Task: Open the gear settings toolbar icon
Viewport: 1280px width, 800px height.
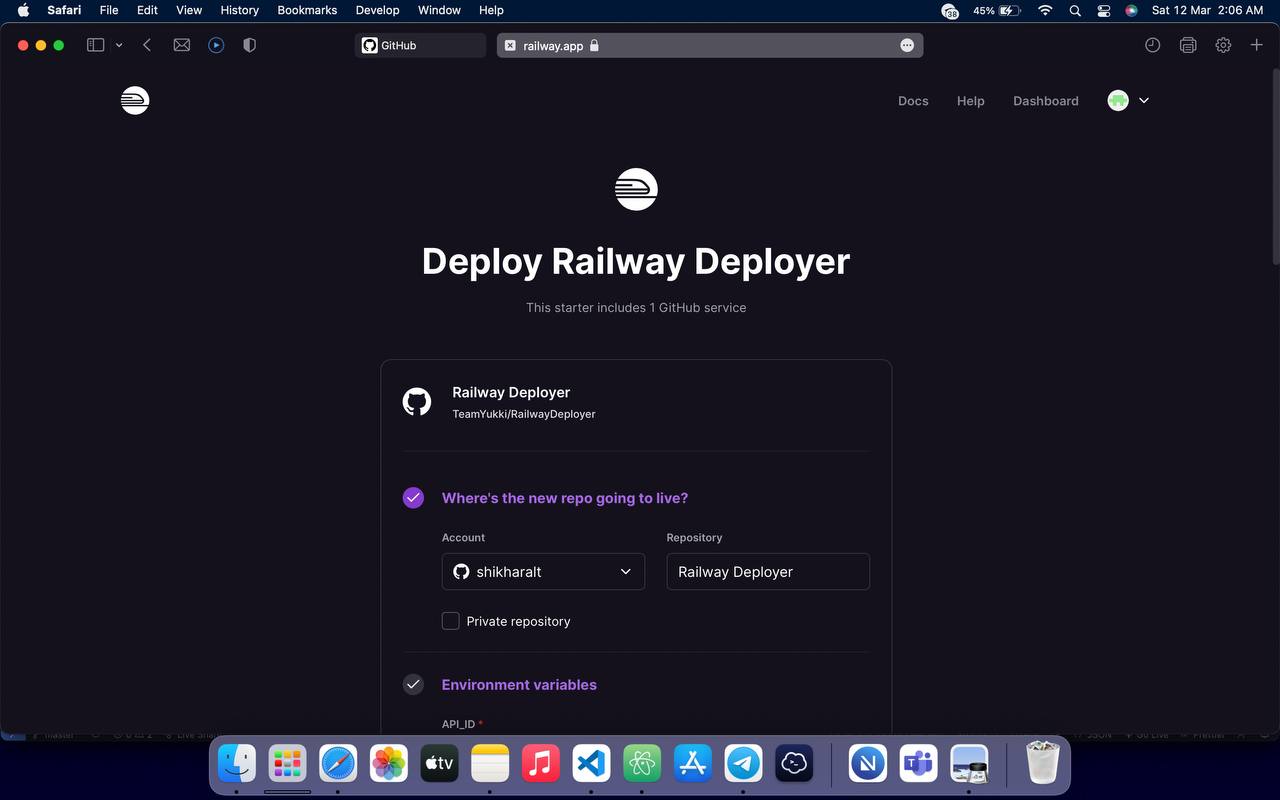Action: click(x=1223, y=45)
